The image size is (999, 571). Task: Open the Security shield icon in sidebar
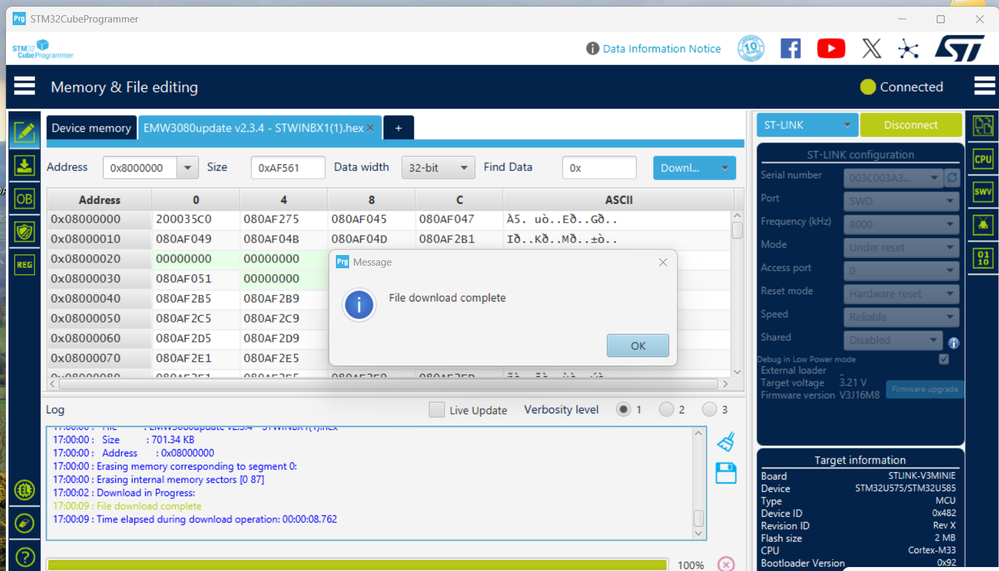24,232
